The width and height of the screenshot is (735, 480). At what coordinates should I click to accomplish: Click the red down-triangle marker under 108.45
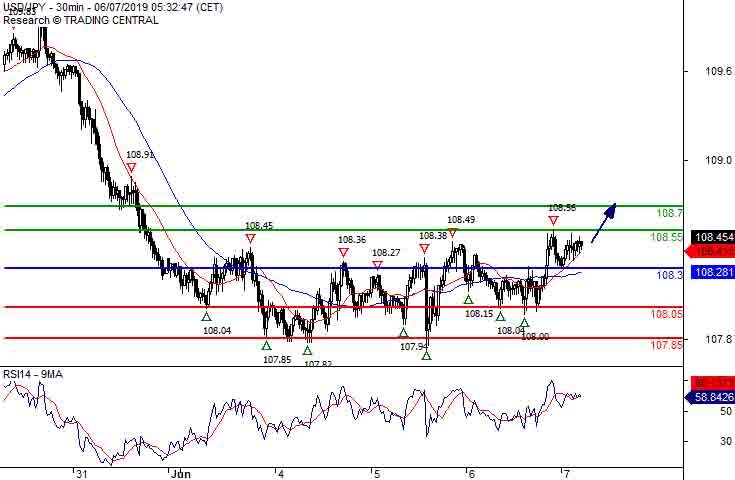250,239
